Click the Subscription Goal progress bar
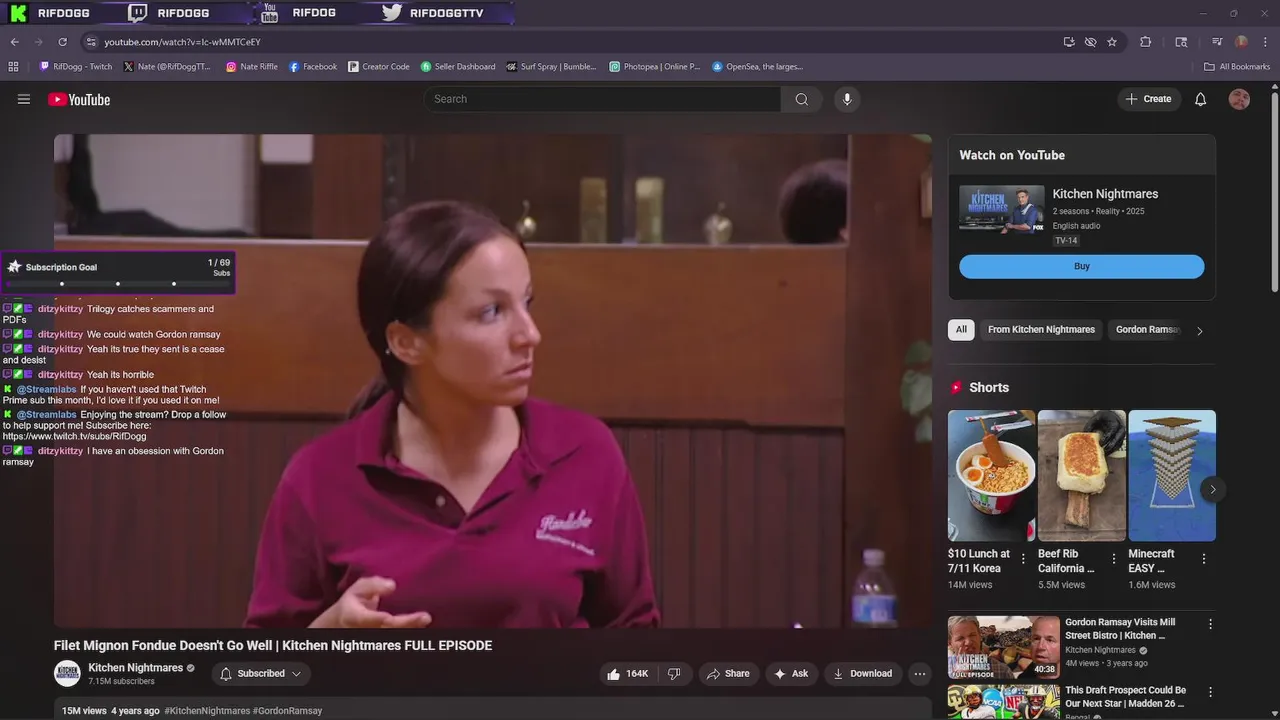 pos(118,284)
